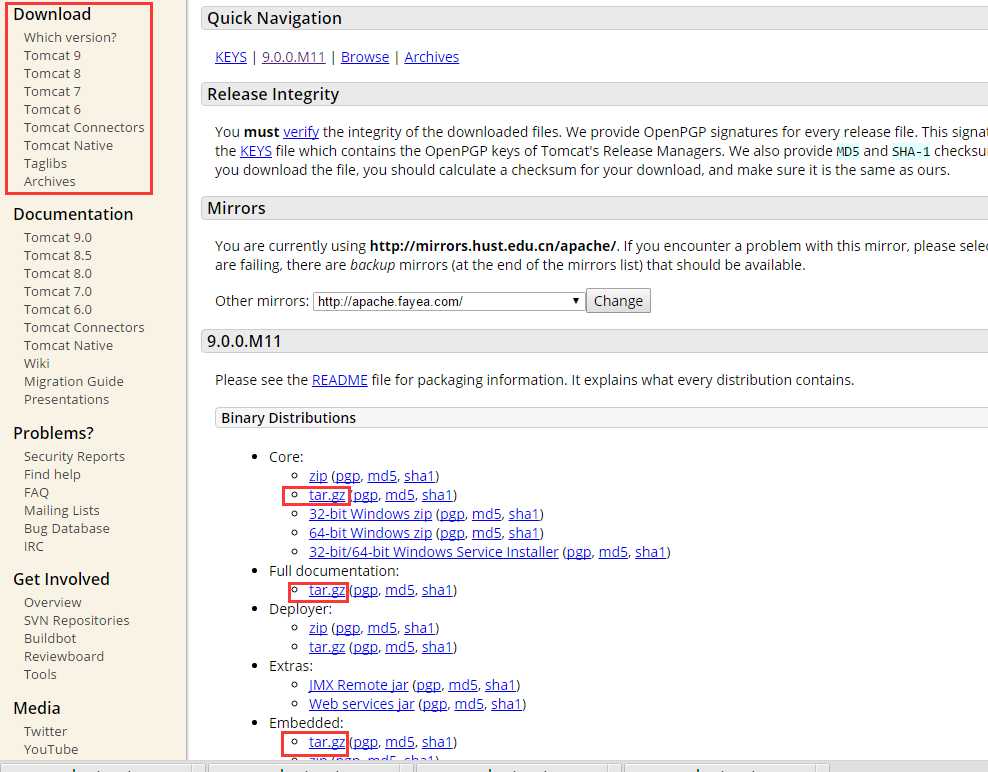988x772 pixels.
Task: Open Tomcat Connectors under Download
Action: 84,127
